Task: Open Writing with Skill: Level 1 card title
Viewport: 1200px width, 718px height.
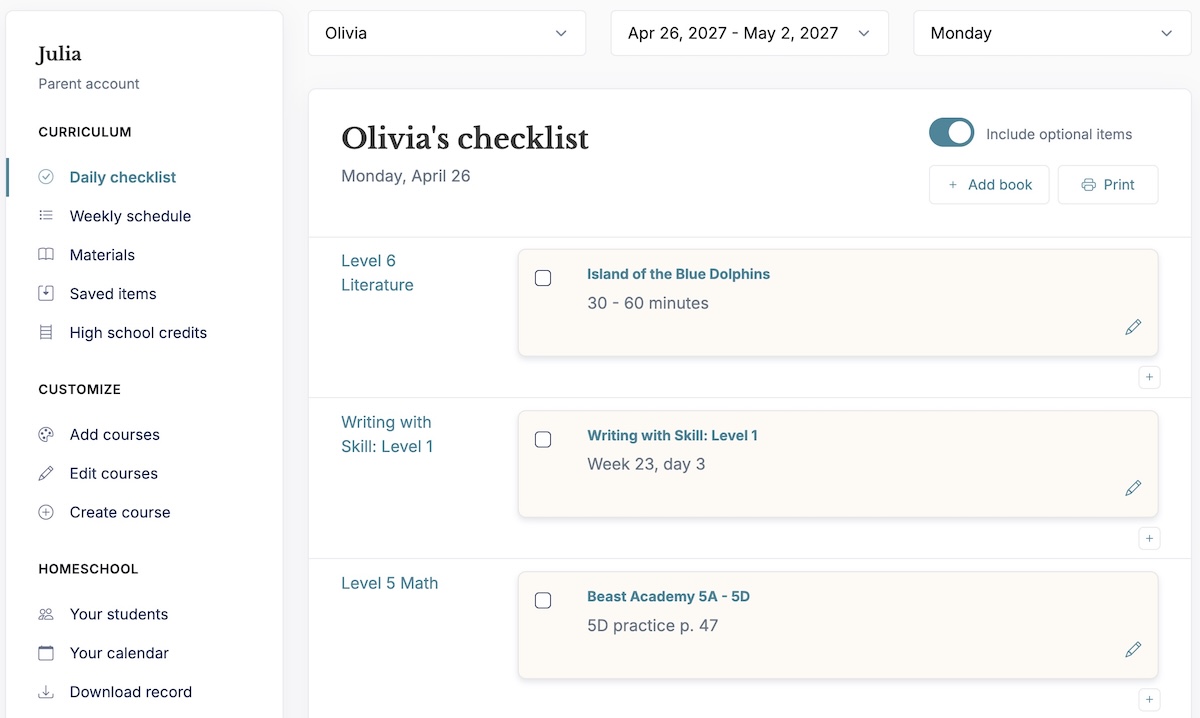Action: (x=672, y=435)
